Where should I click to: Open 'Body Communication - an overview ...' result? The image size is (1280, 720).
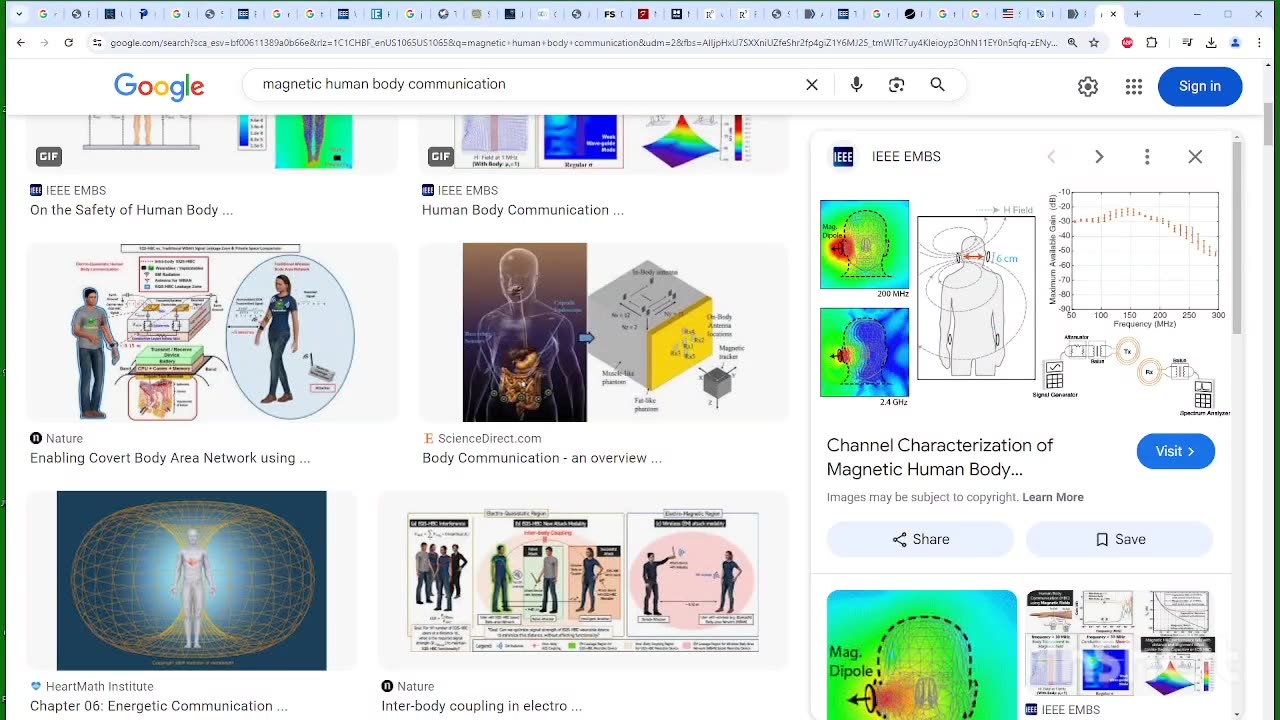542,458
